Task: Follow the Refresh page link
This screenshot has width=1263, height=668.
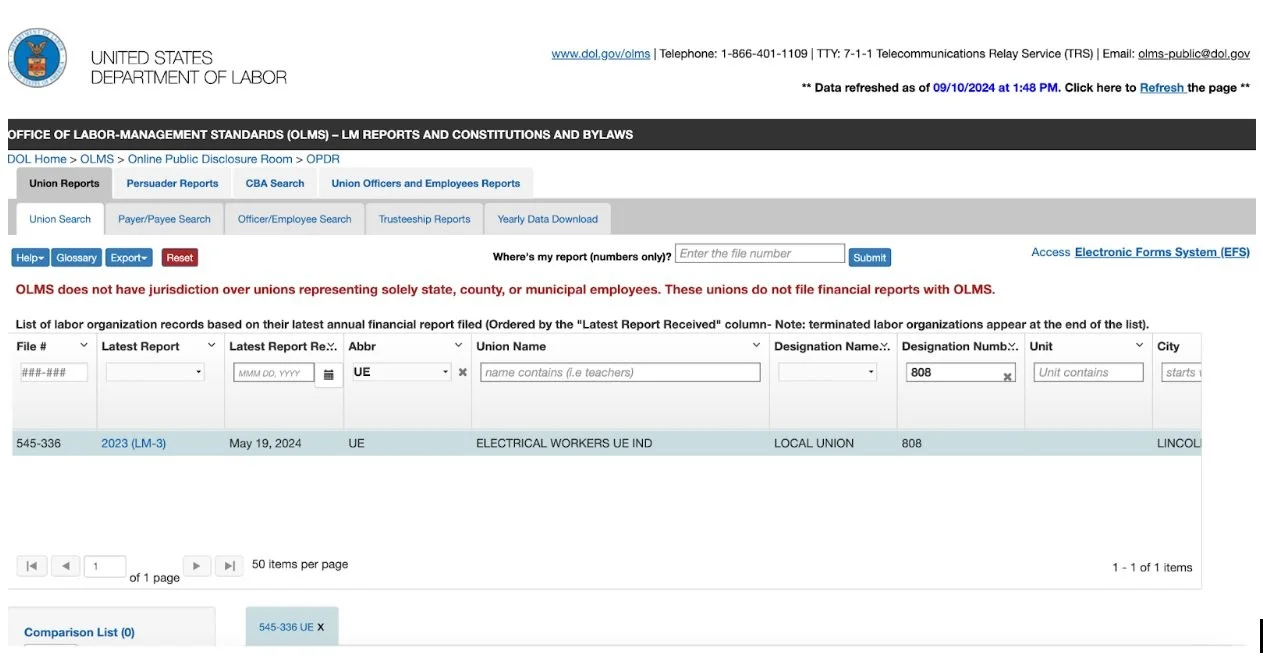Action: coord(1162,88)
